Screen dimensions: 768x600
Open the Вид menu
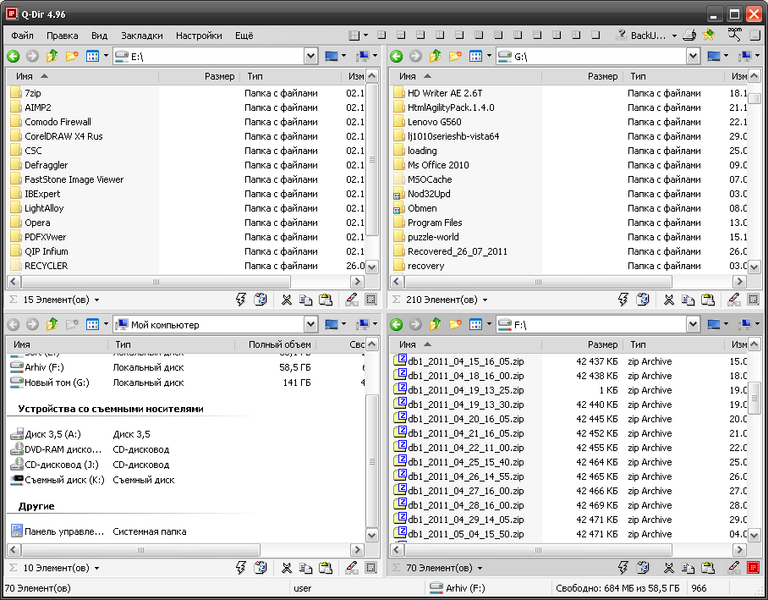coord(99,36)
